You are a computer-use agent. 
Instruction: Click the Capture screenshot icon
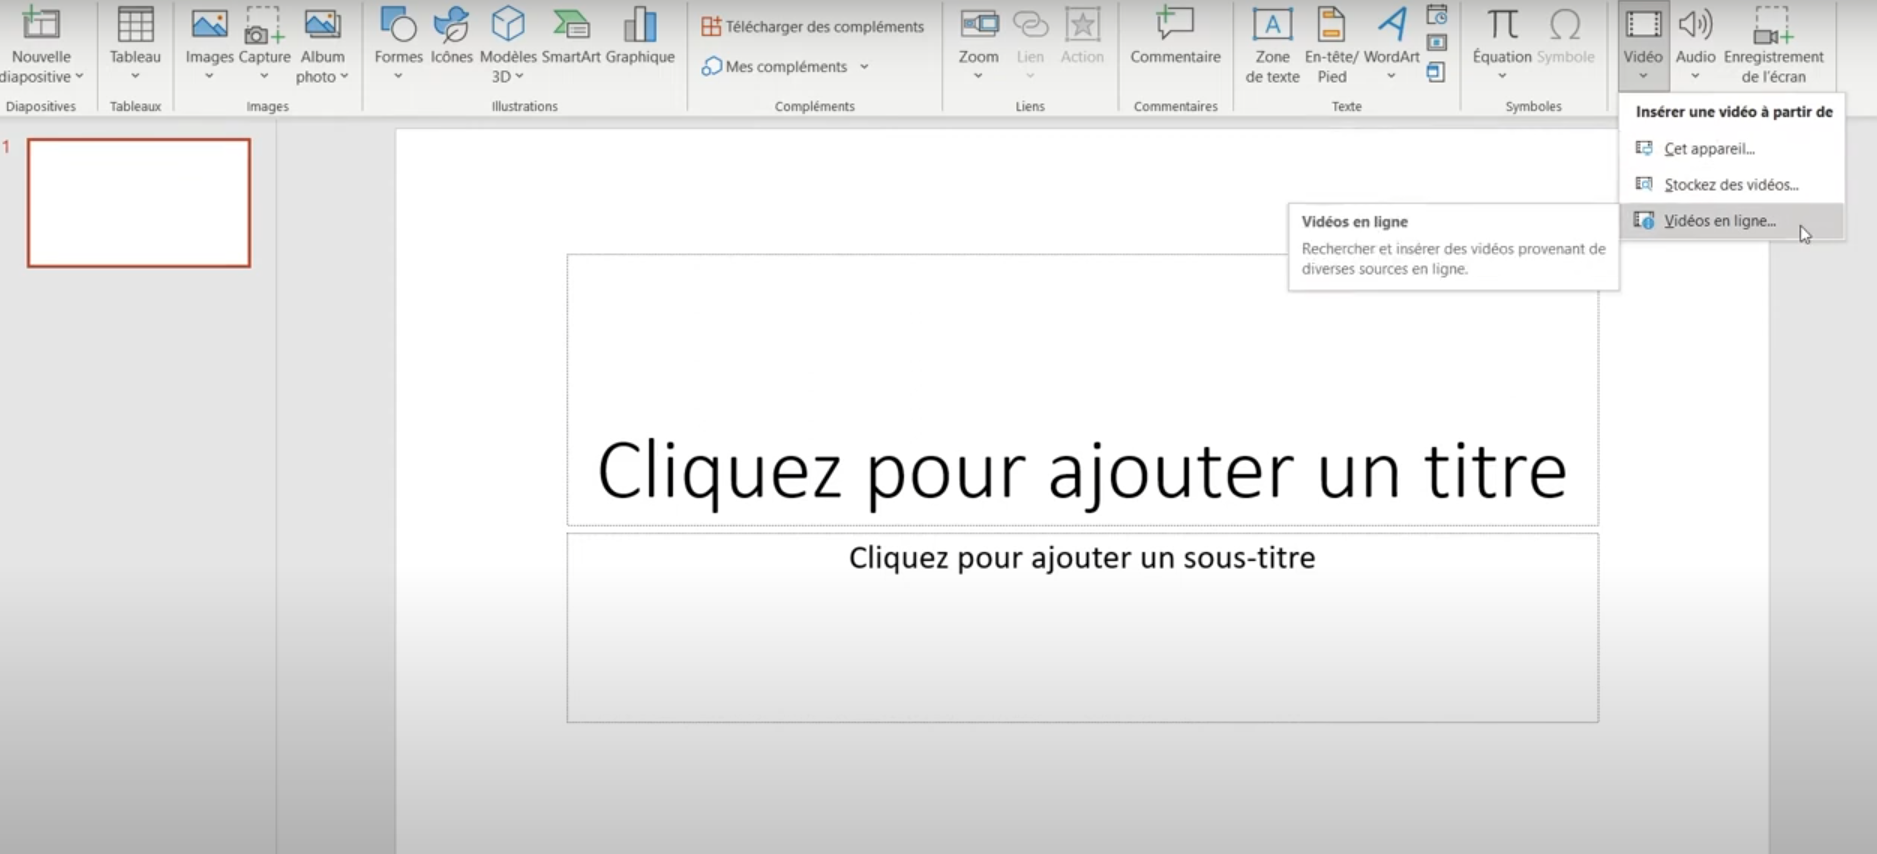click(264, 24)
